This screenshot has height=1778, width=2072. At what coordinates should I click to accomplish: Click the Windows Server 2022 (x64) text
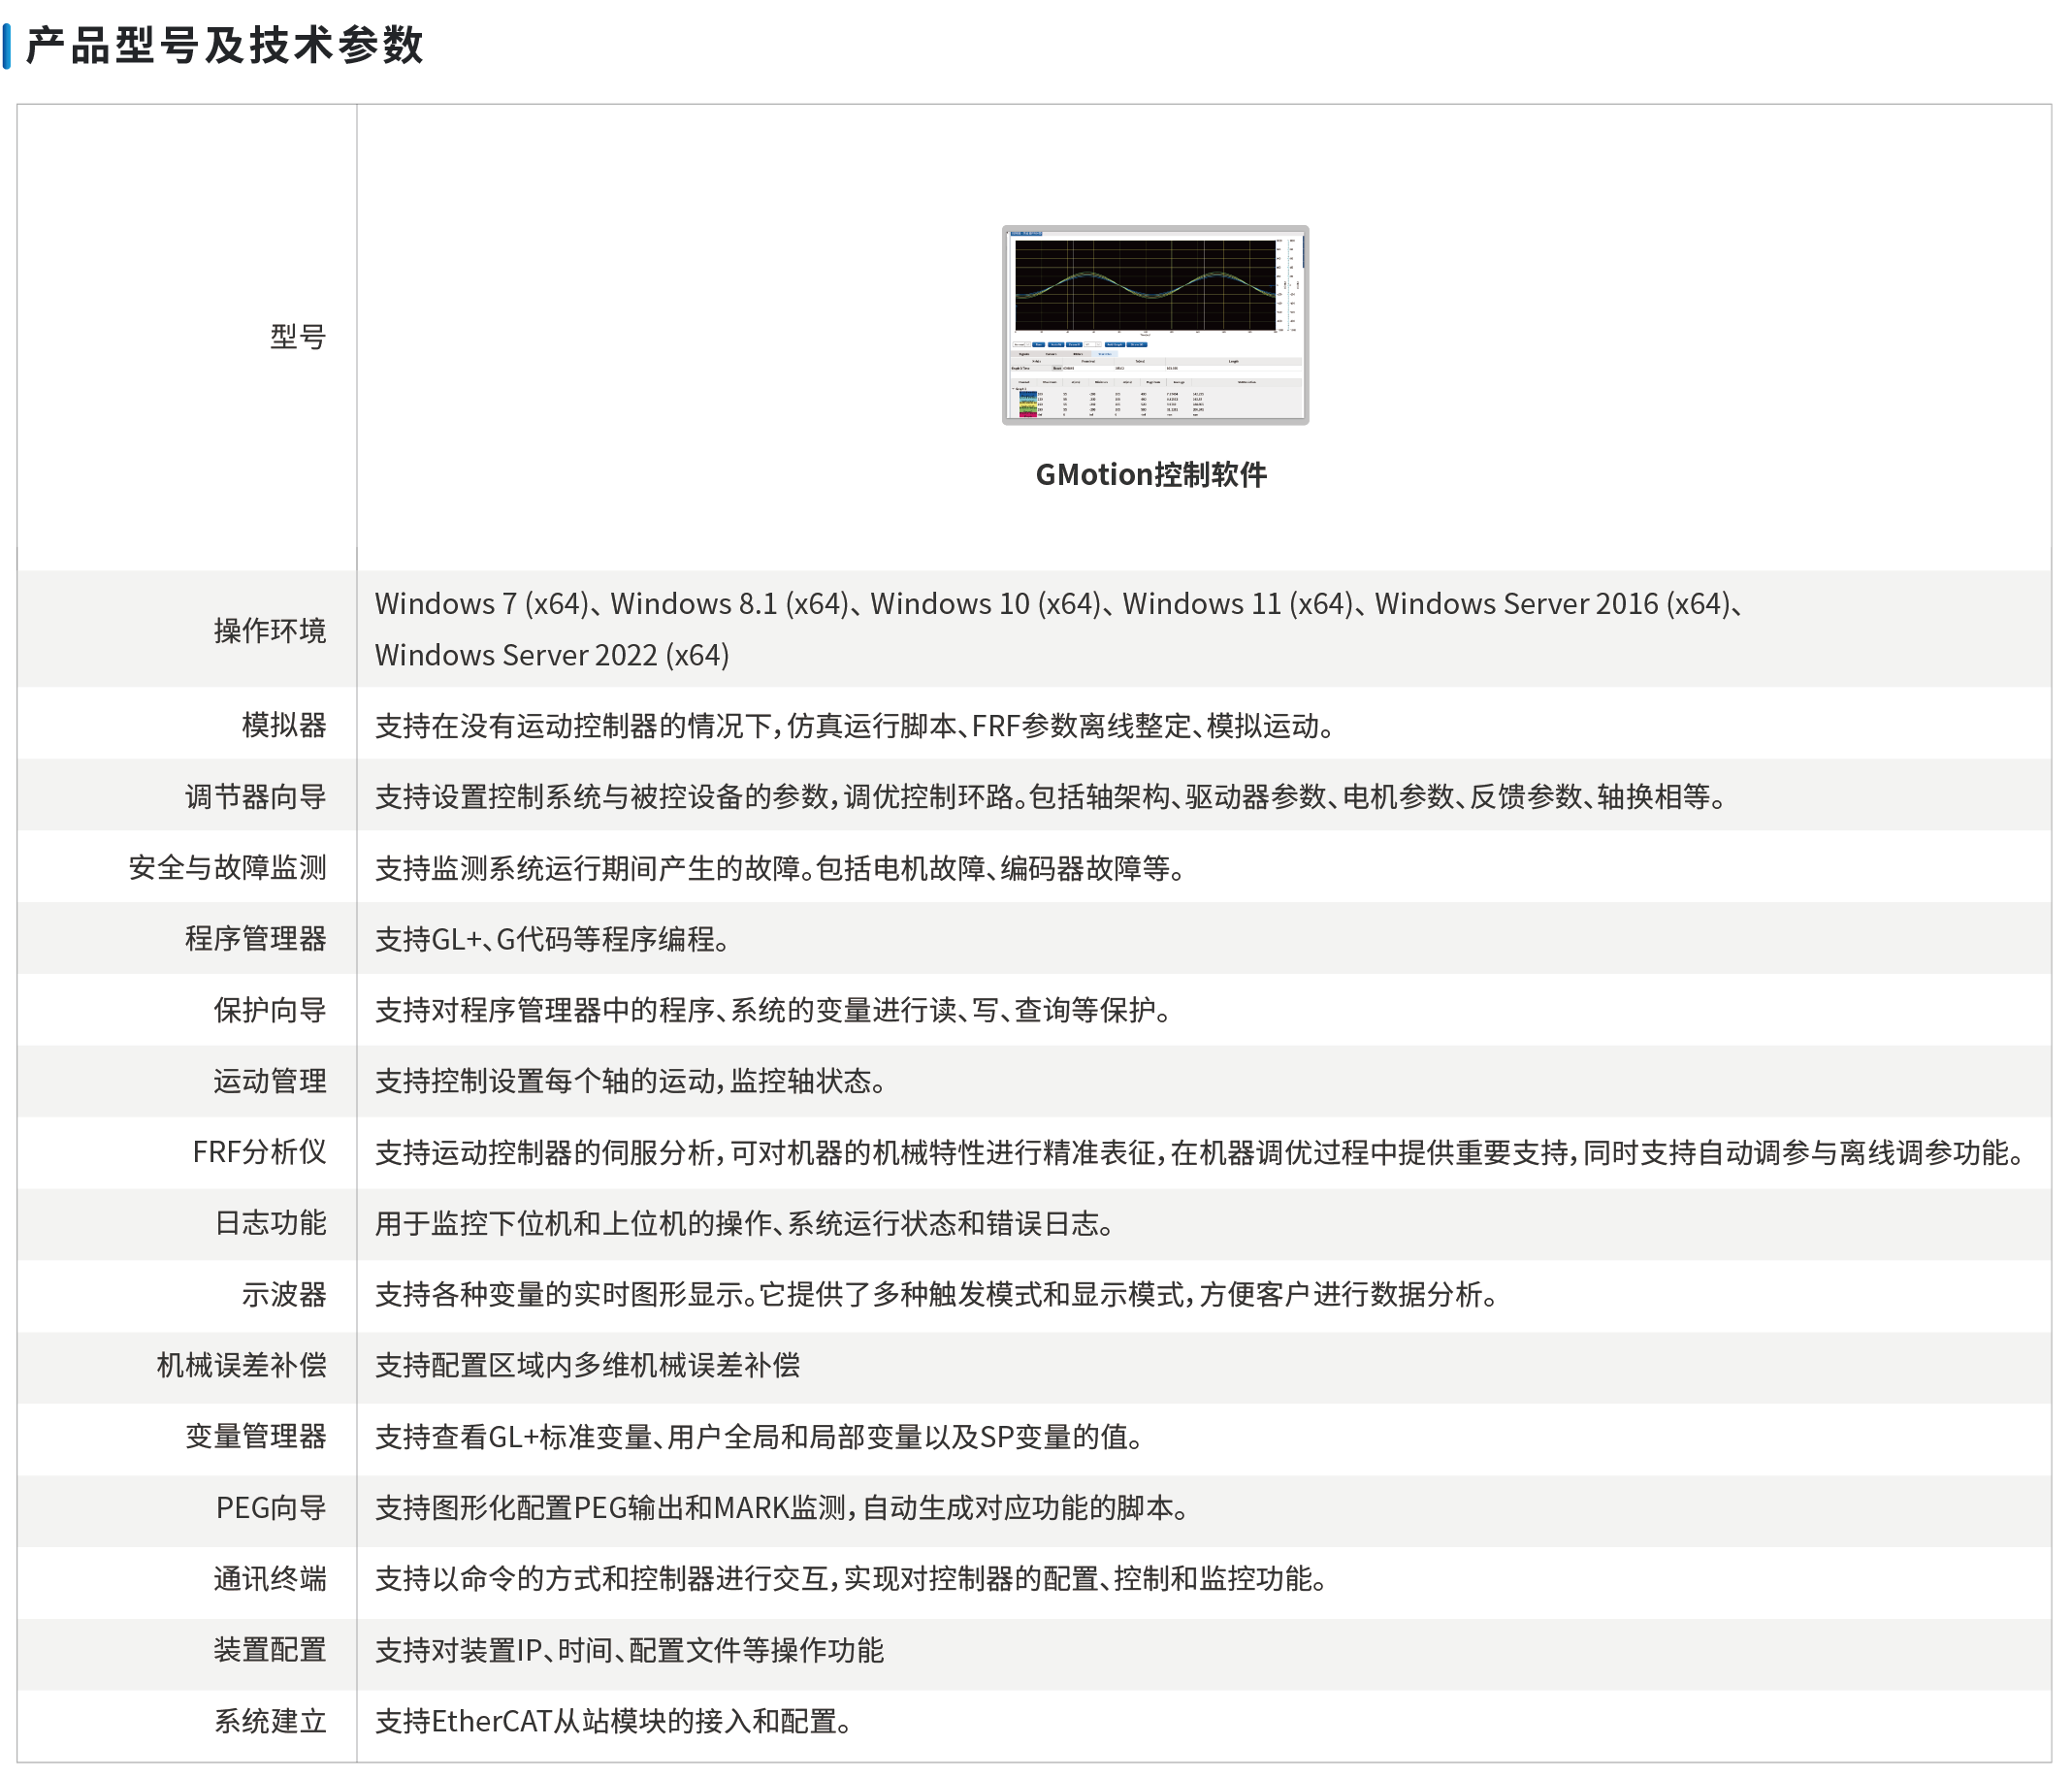552,656
